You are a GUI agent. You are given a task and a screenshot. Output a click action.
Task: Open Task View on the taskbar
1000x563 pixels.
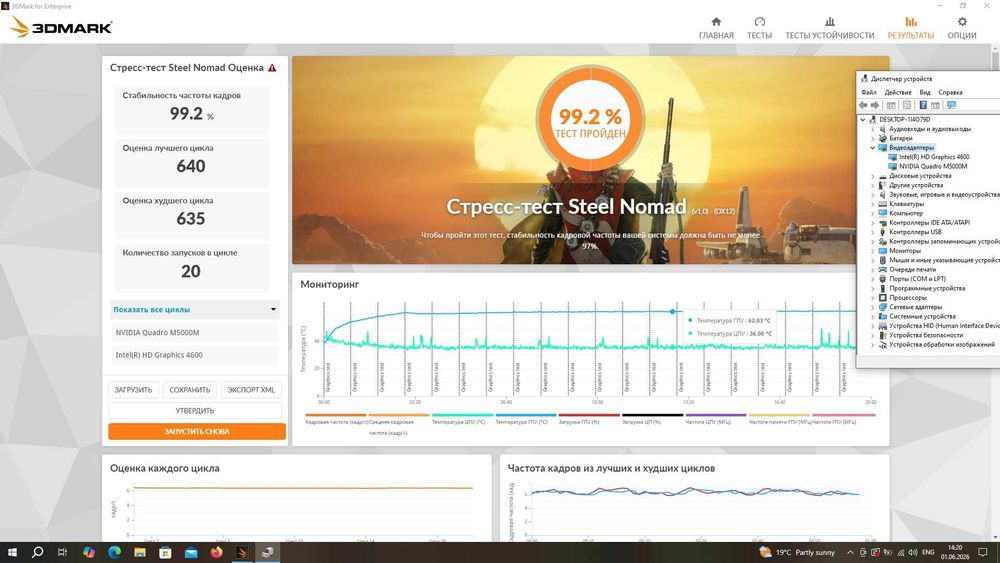(x=62, y=552)
